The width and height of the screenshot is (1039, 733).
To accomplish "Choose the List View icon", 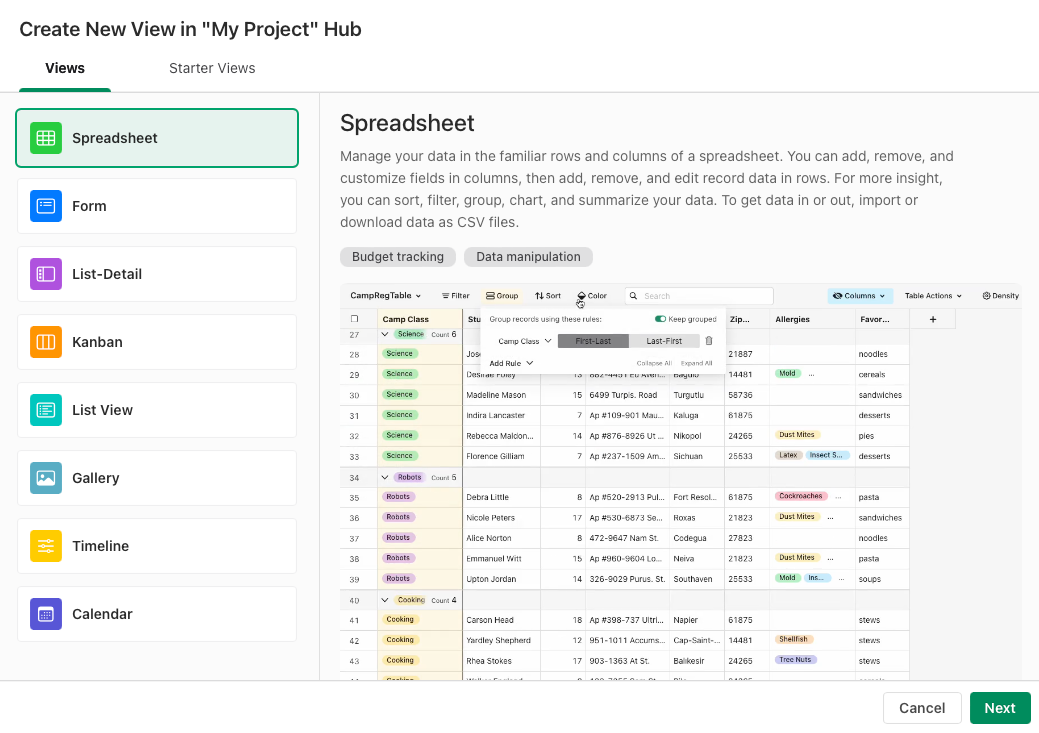I will coord(46,410).
